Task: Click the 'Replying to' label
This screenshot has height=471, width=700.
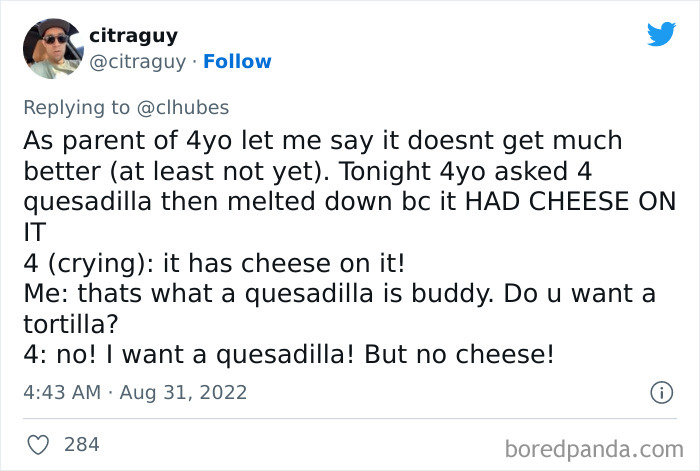Action: pyautogui.click(x=76, y=108)
